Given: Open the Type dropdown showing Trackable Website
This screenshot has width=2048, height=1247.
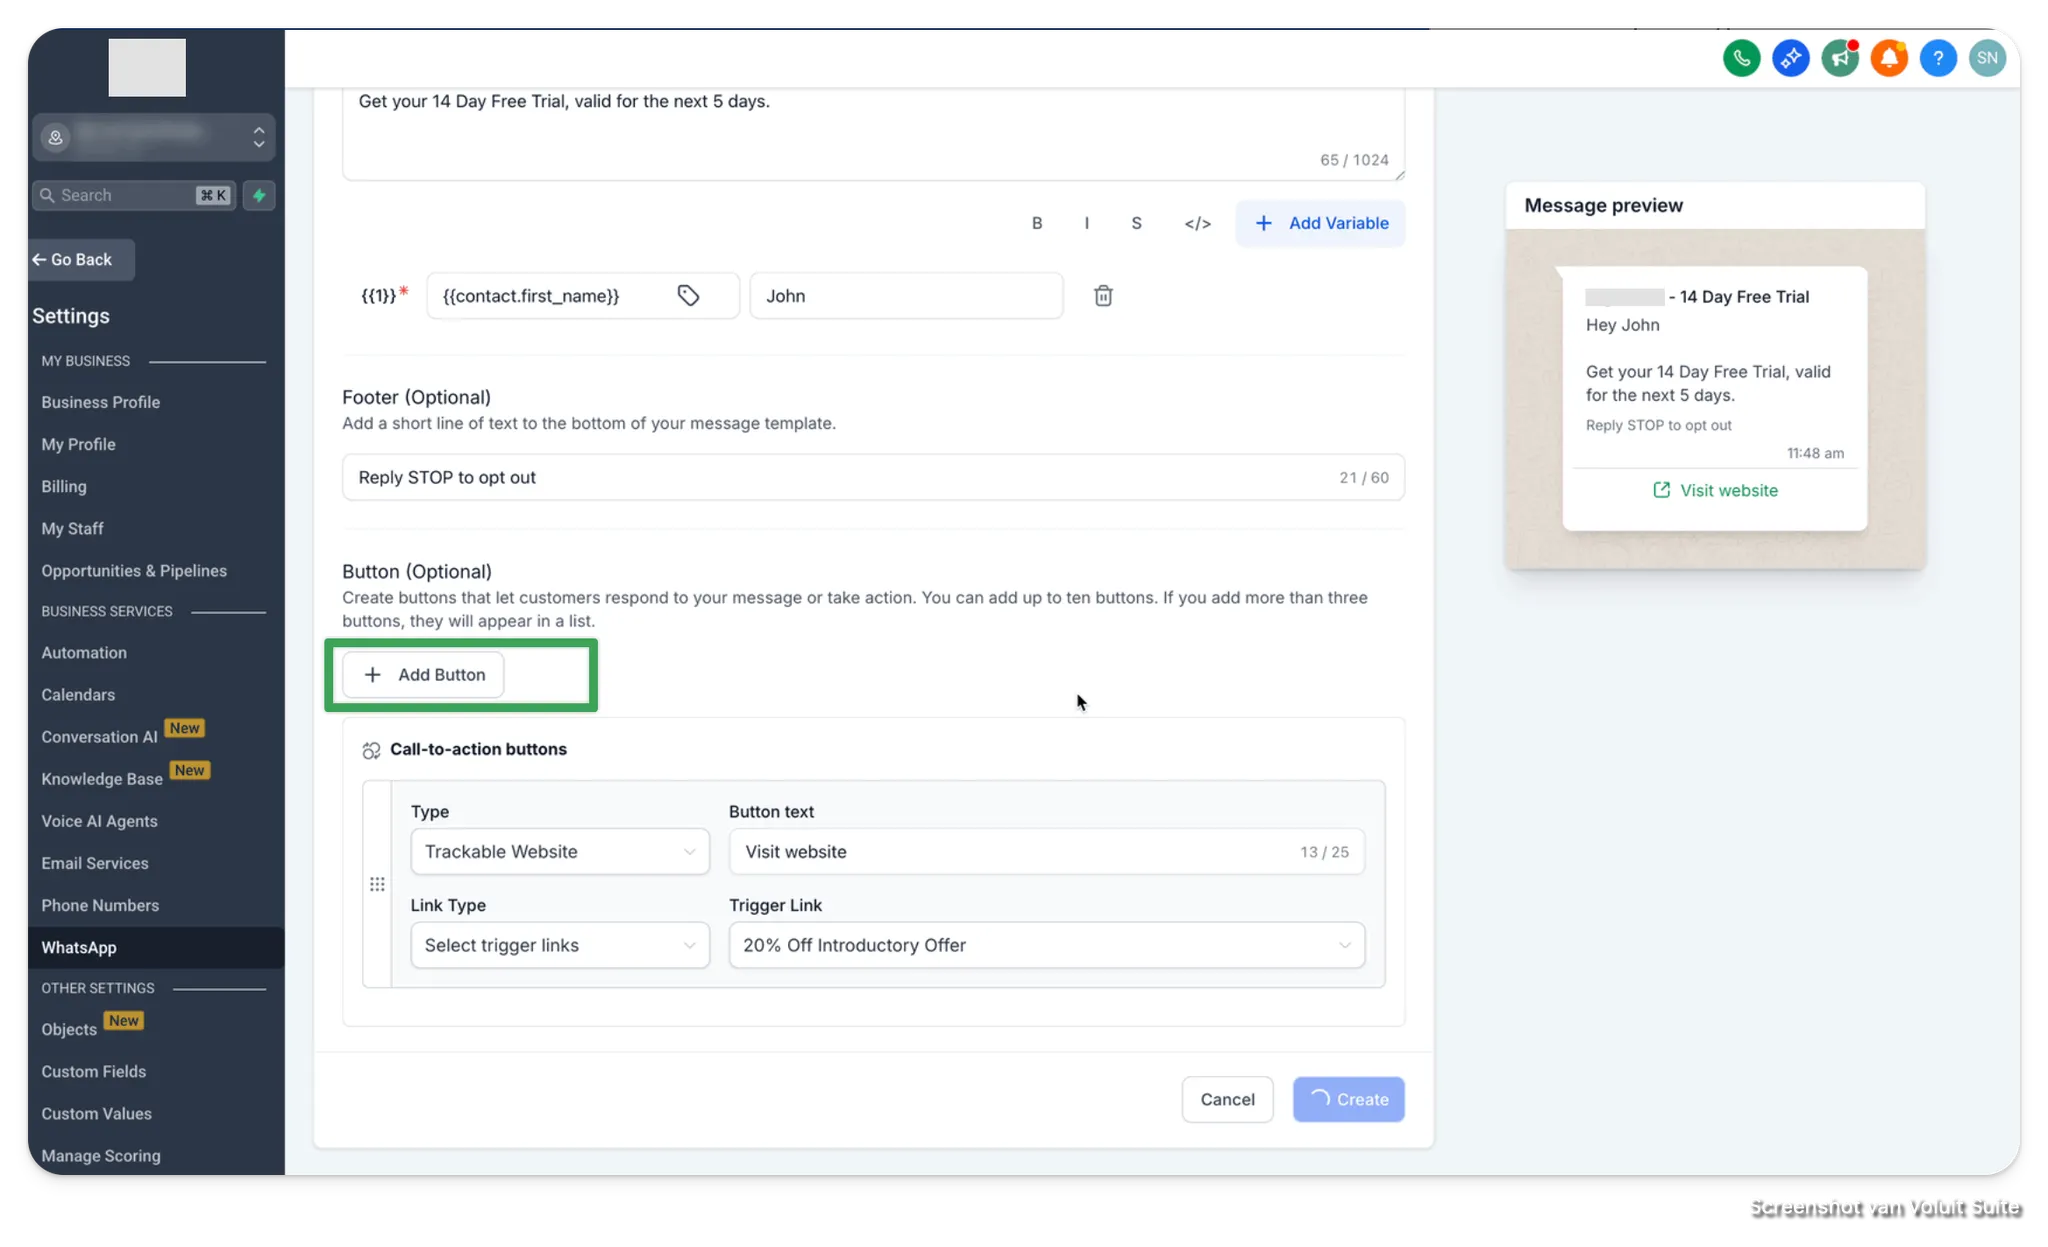Looking at the screenshot, I should pyautogui.click(x=560, y=852).
